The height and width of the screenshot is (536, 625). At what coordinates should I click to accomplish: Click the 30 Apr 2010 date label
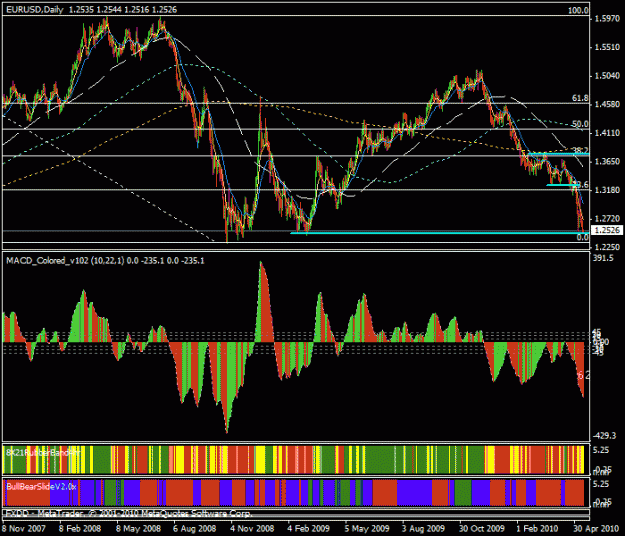pos(596,529)
